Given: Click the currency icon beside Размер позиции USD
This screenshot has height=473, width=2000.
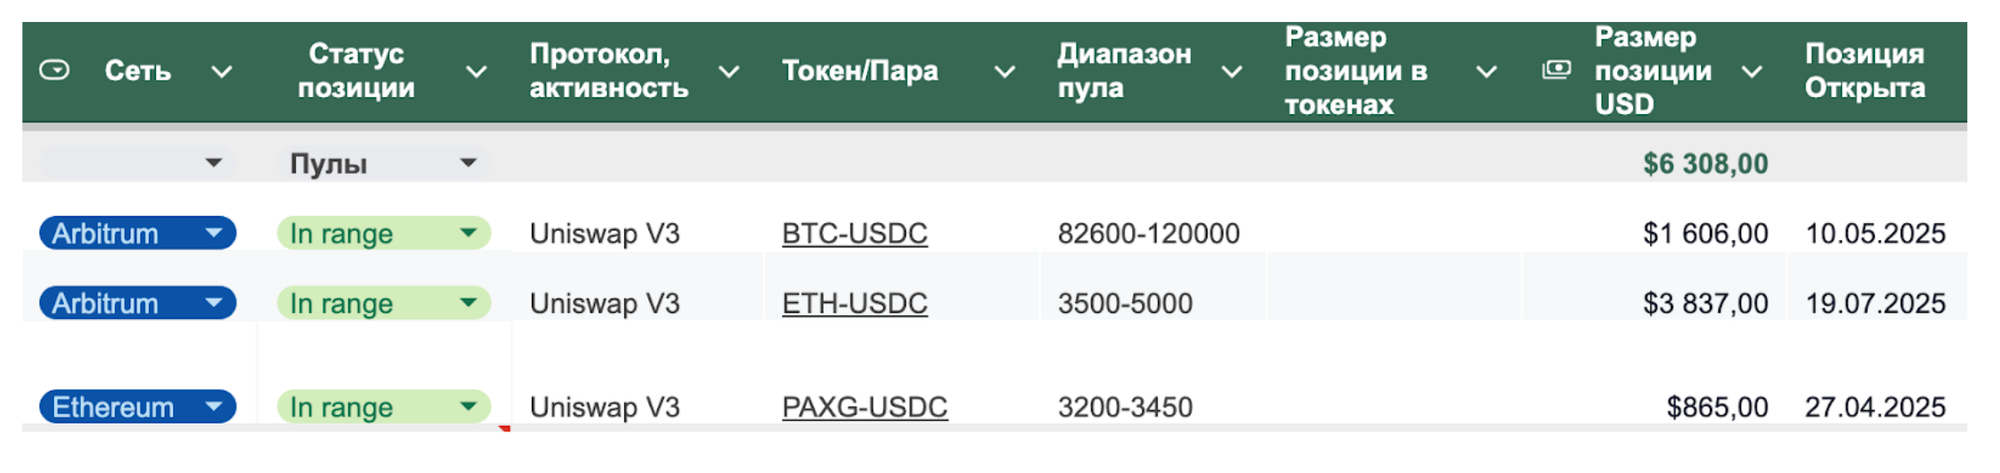Looking at the screenshot, I should [x=1556, y=70].
